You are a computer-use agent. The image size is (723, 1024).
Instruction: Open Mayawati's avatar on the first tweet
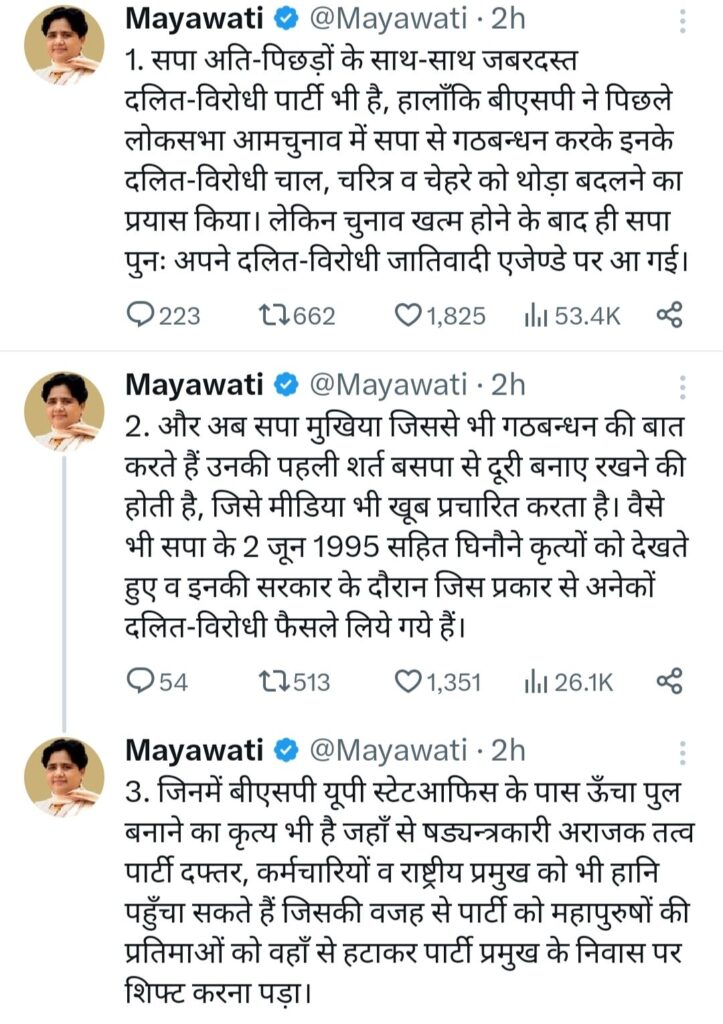click(x=64, y=46)
